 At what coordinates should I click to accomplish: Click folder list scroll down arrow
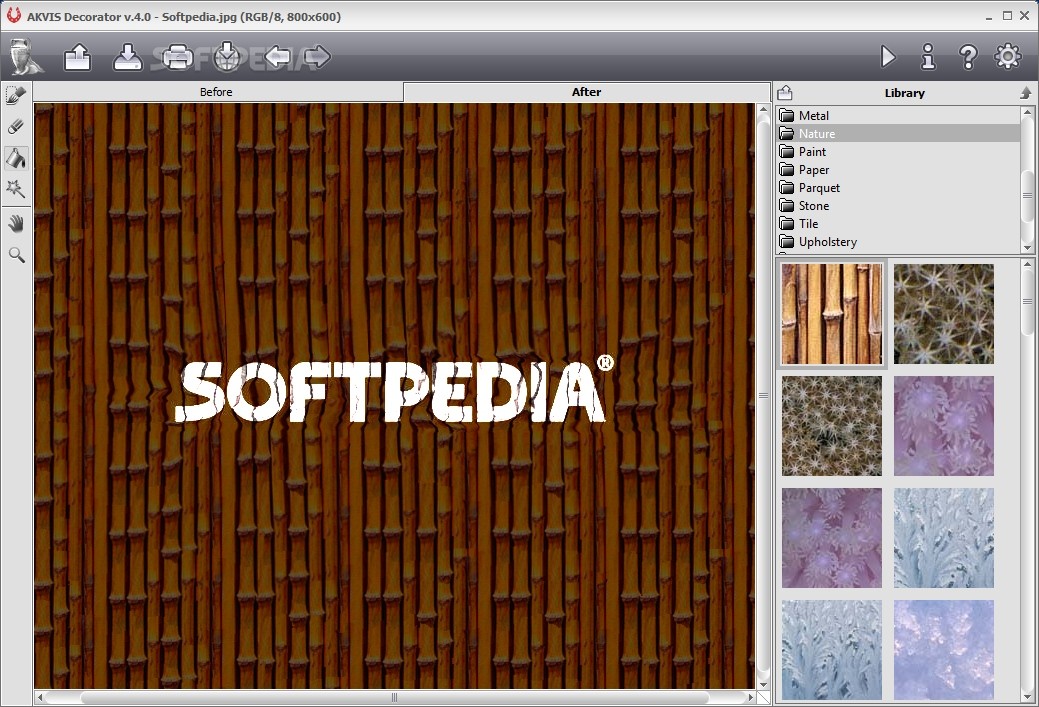(x=1028, y=247)
